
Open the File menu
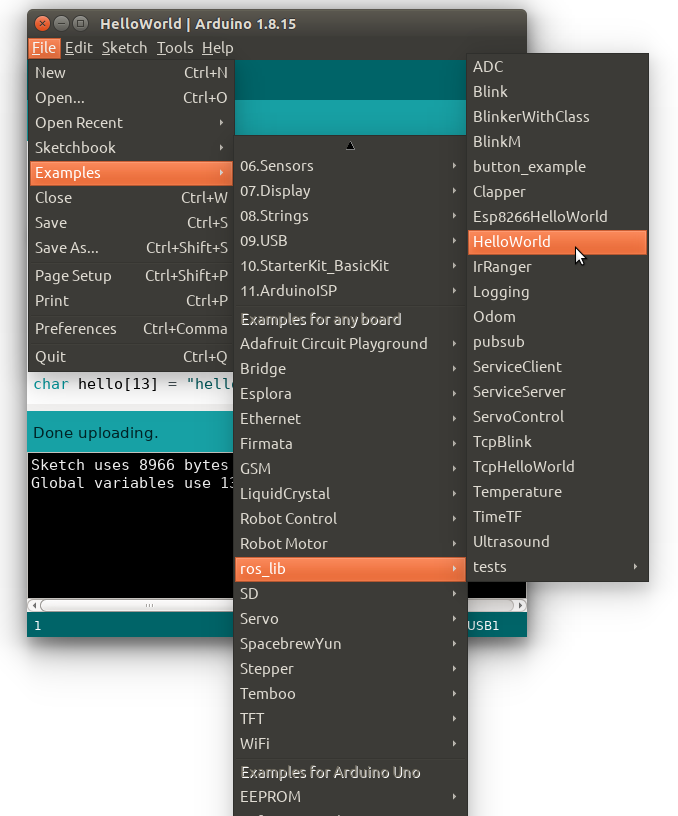pos(44,48)
